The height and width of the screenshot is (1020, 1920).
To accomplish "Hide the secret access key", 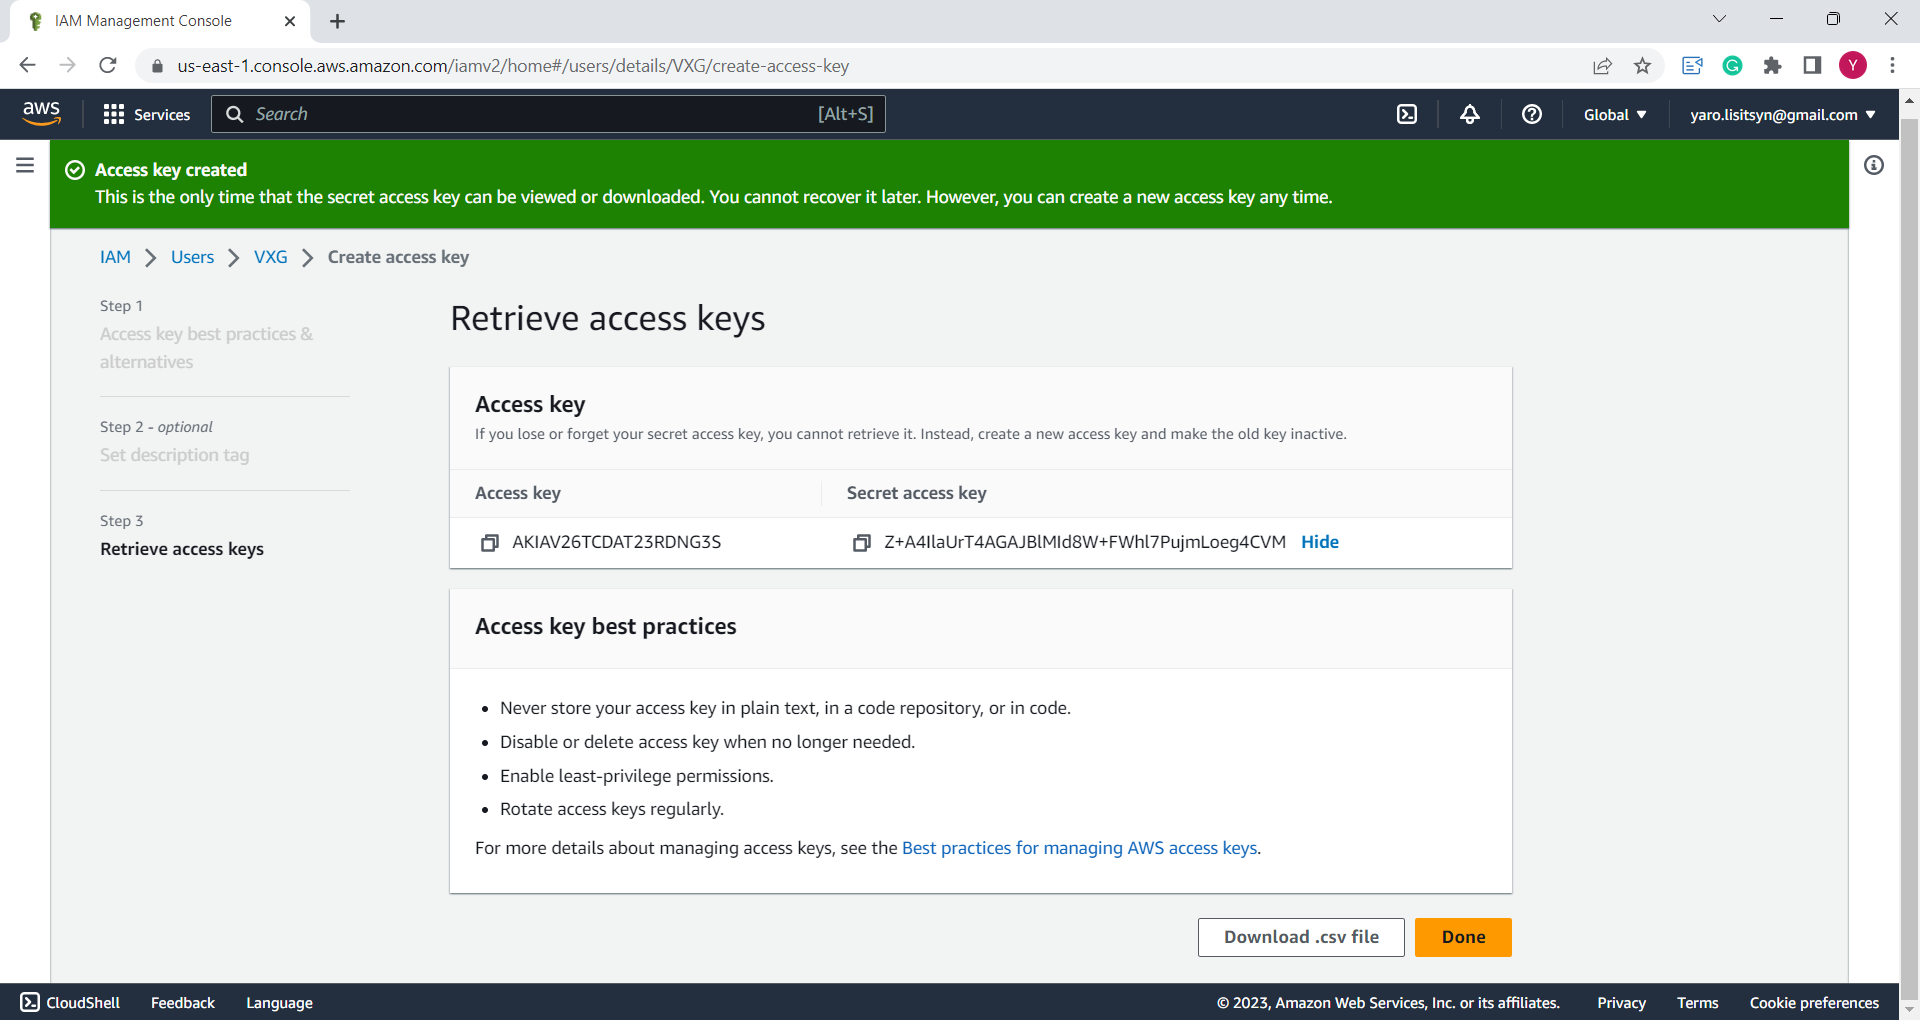I will 1319,542.
